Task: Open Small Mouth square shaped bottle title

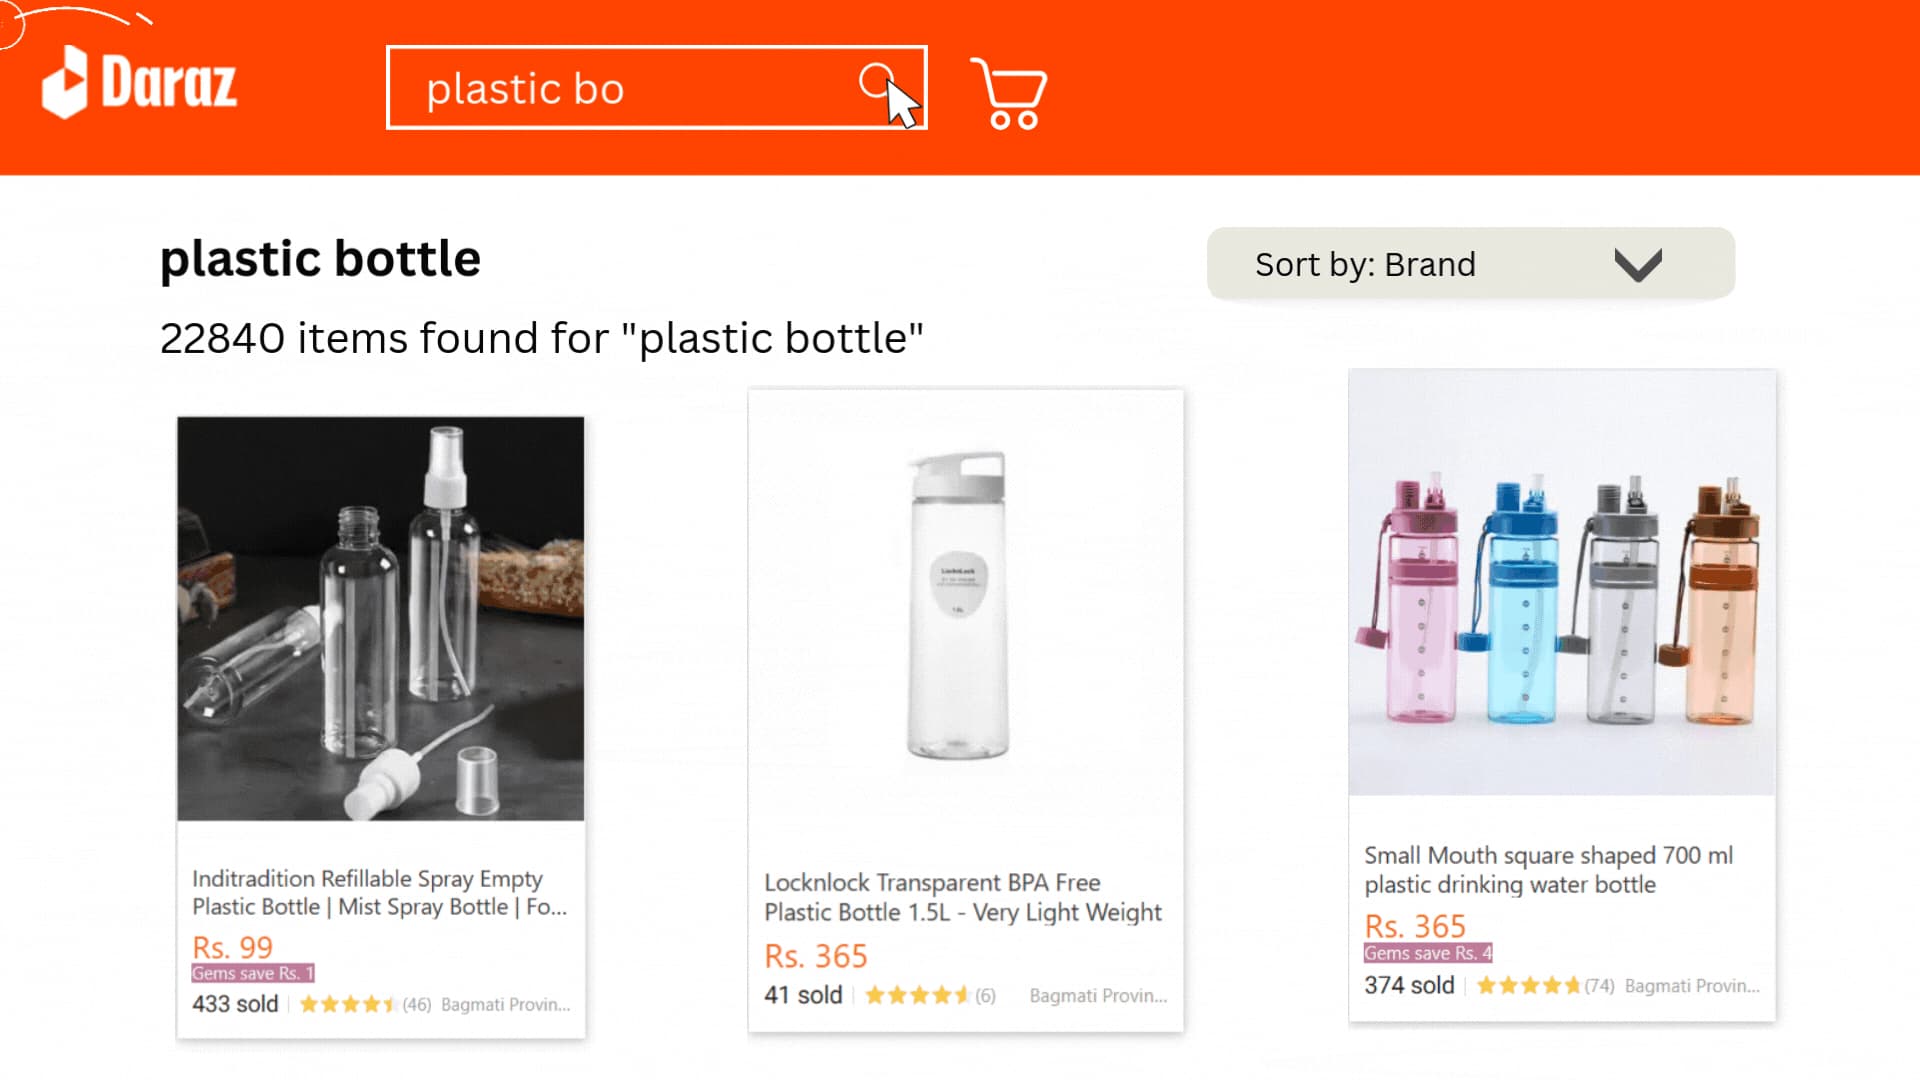Action: coord(1548,870)
